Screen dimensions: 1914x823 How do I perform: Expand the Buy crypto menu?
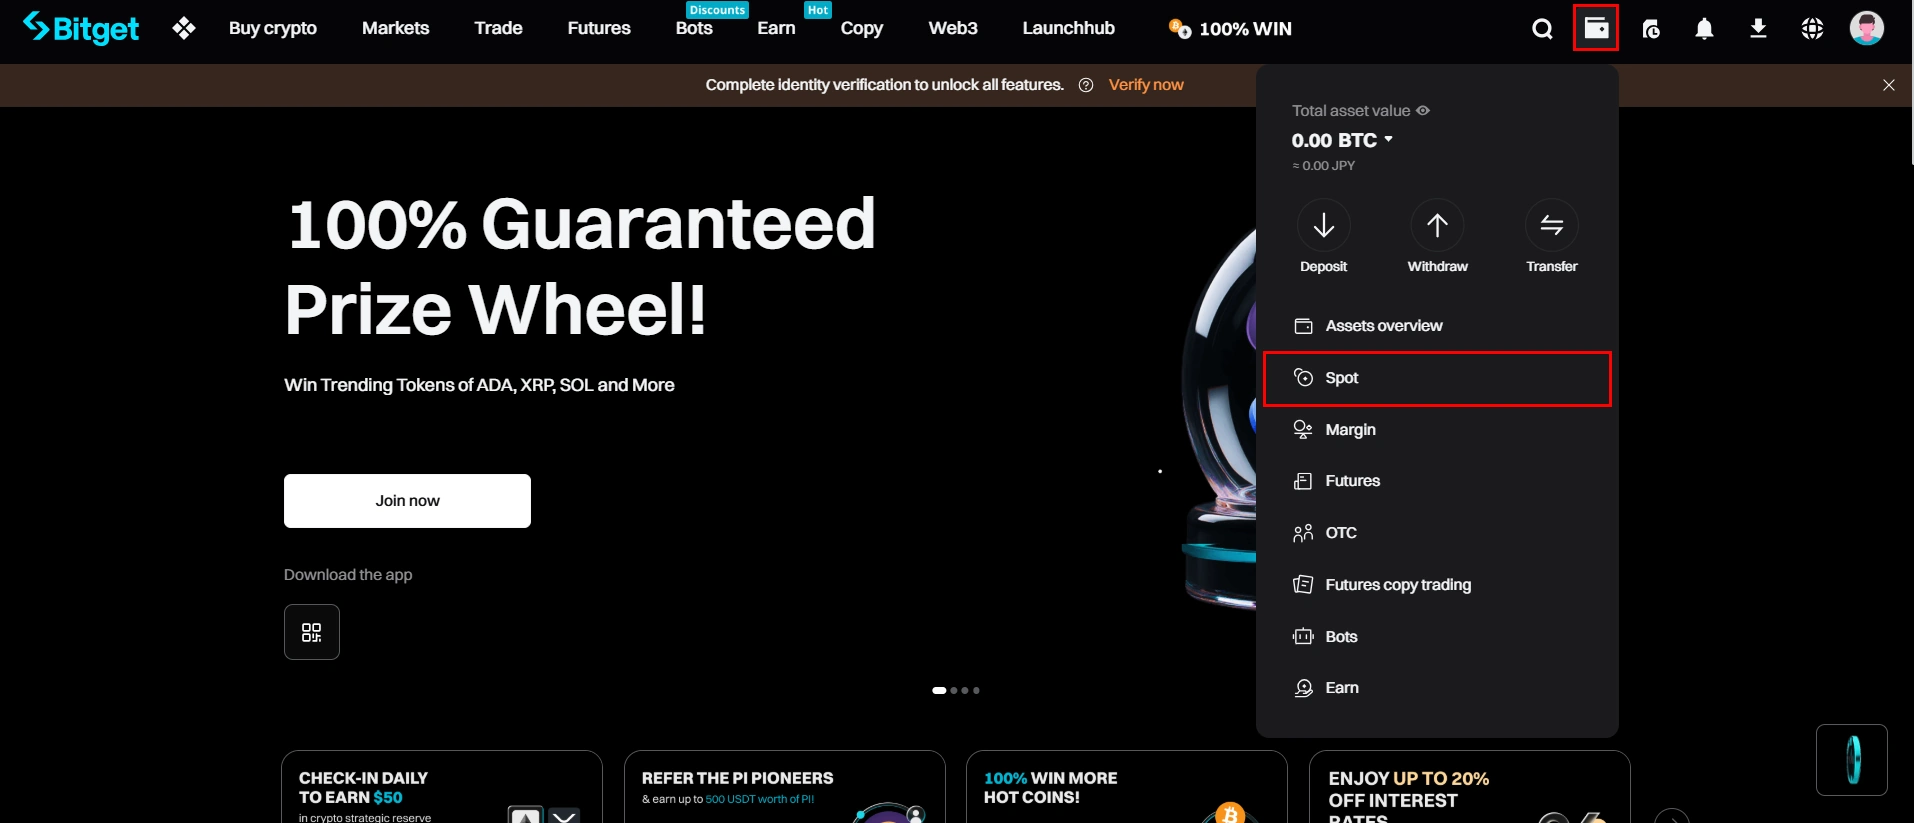[x=273, y=29]
